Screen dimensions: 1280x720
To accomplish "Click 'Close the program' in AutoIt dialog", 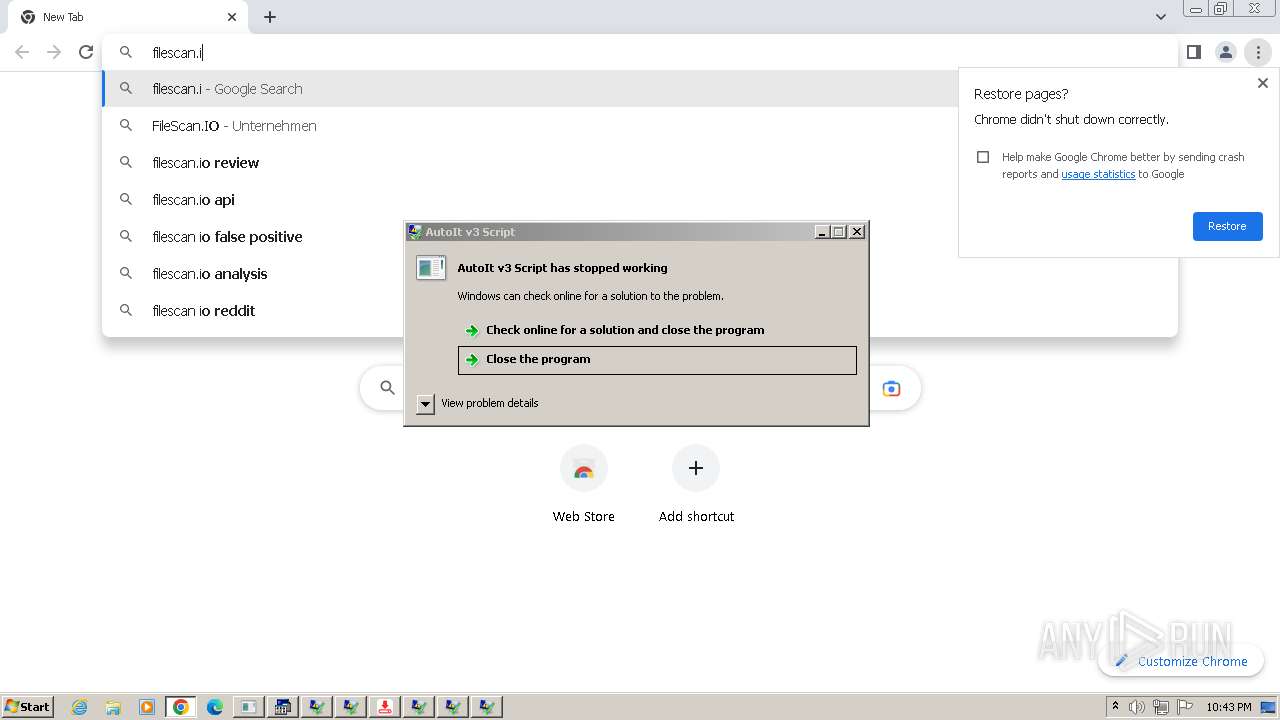I will pyautogui.click(x=657, y=360).
